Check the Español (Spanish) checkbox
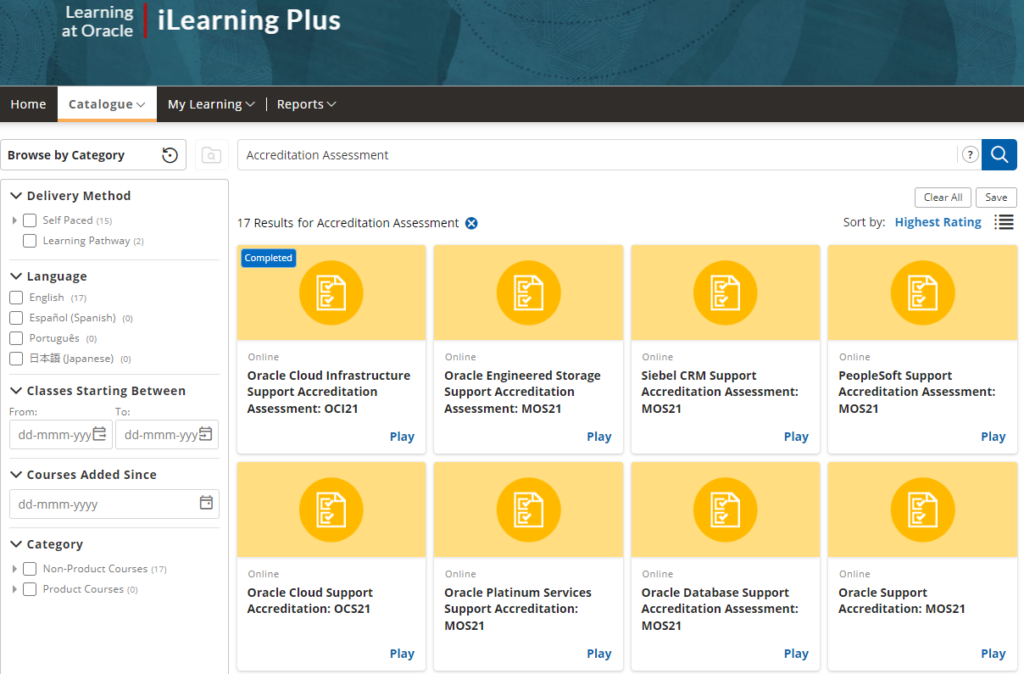The height and width of the screenshot is (674, 1024). pos(16,318)
